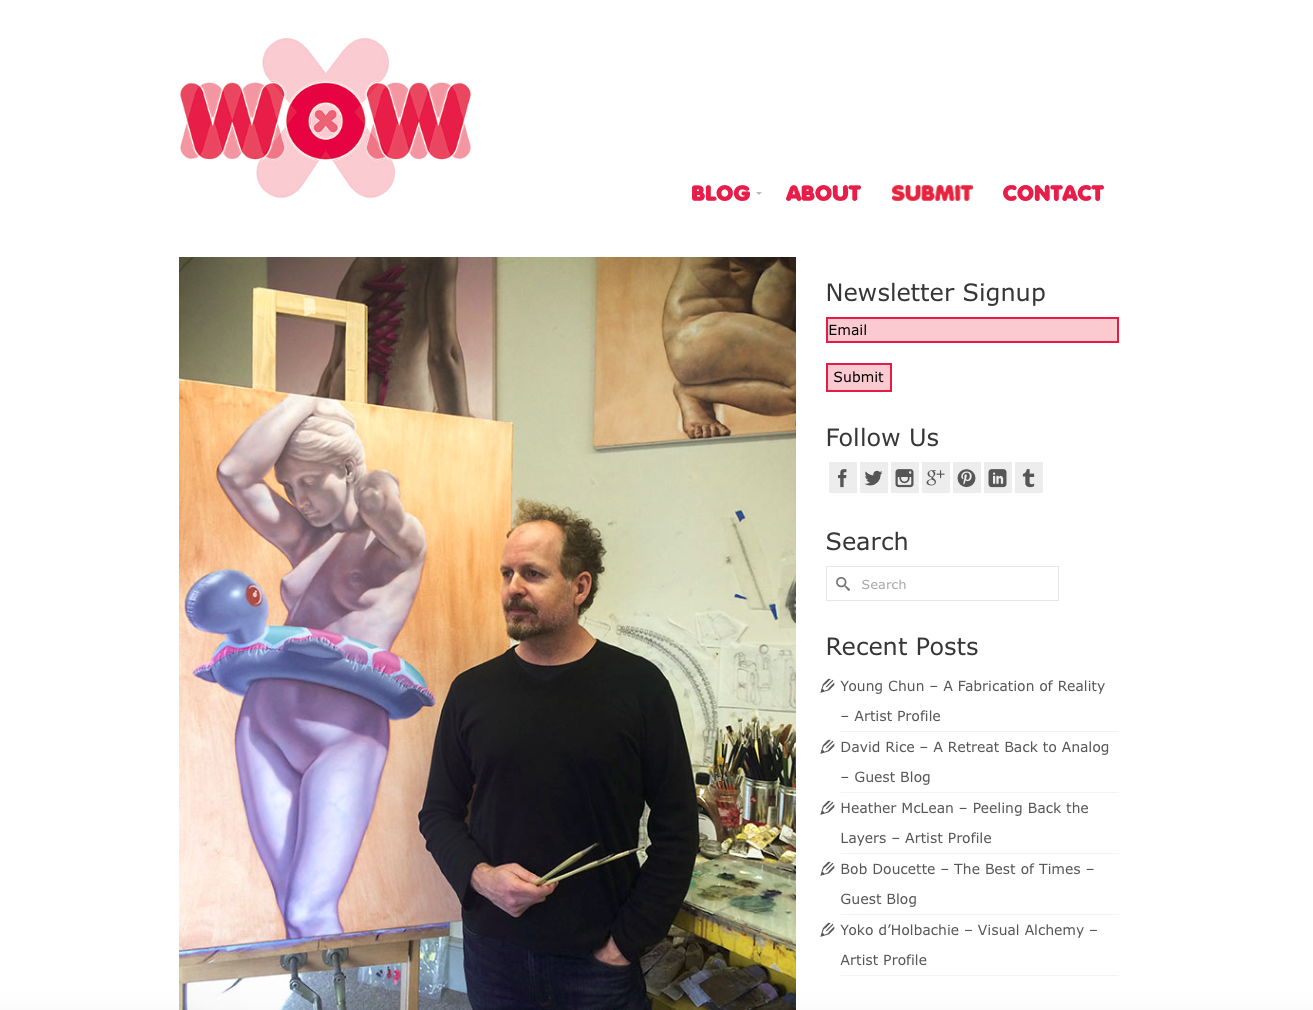The height and width of the screenshot is (1010, 1313).
Task: Open the Heather McLean Peeling Back post
Action: [x=964, y=823]
